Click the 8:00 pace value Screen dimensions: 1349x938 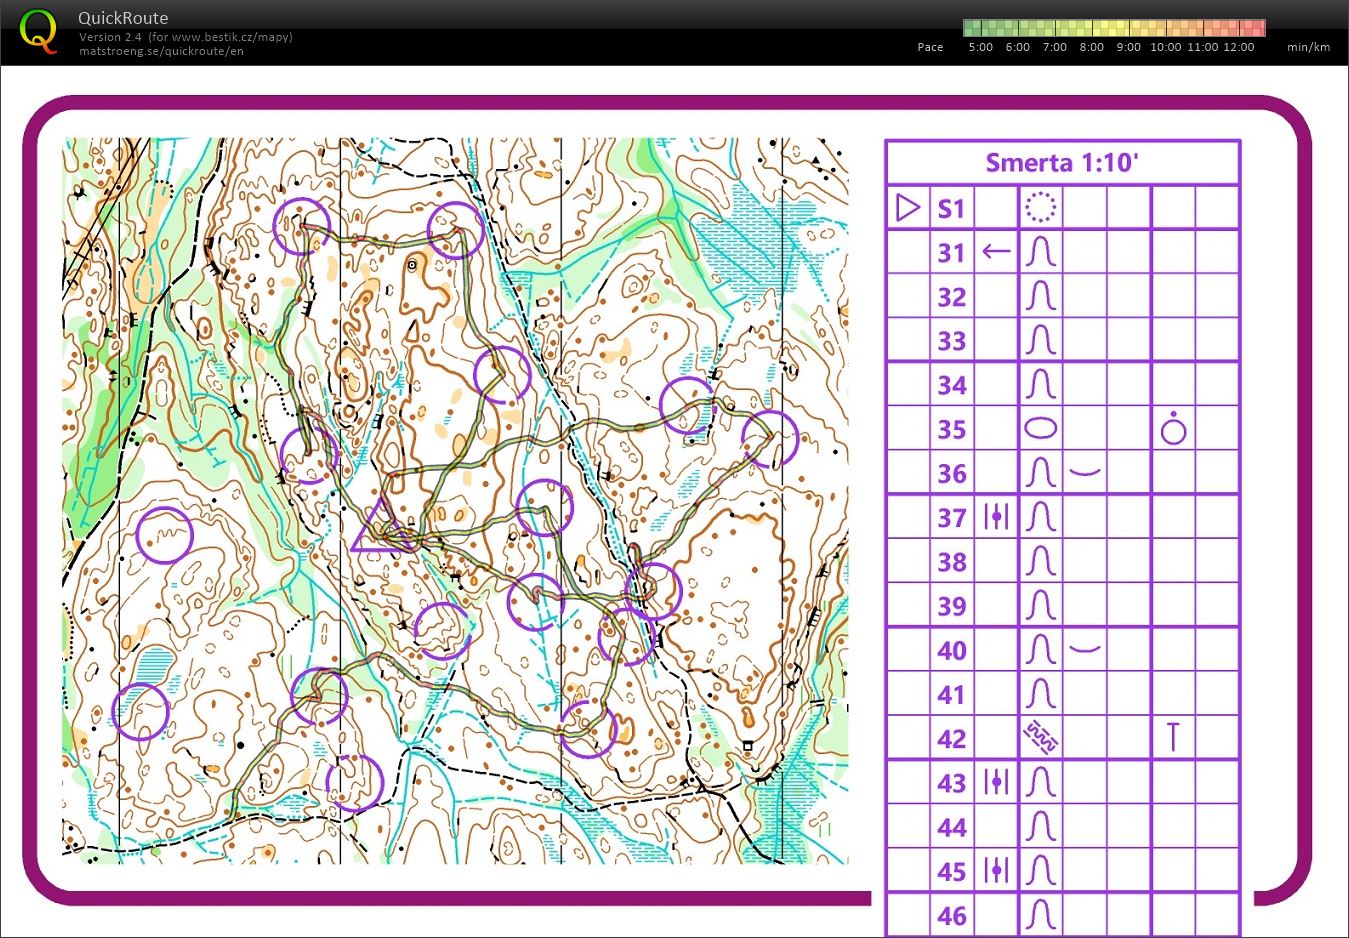(1092, 47)
